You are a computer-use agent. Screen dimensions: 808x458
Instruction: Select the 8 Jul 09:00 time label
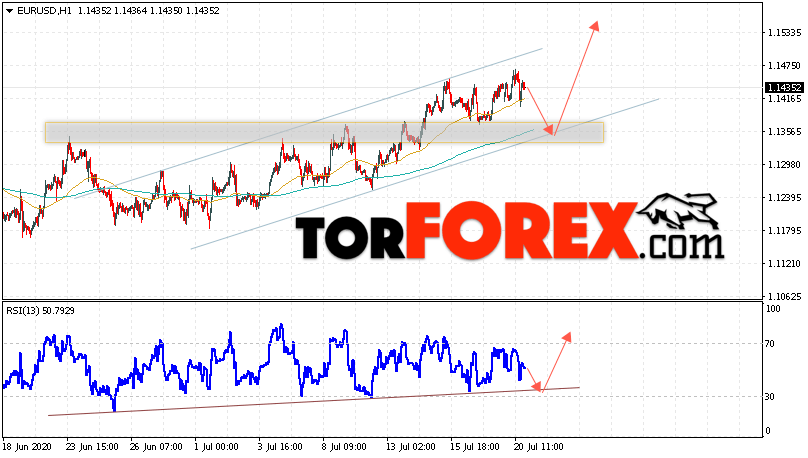pos(344,447)
